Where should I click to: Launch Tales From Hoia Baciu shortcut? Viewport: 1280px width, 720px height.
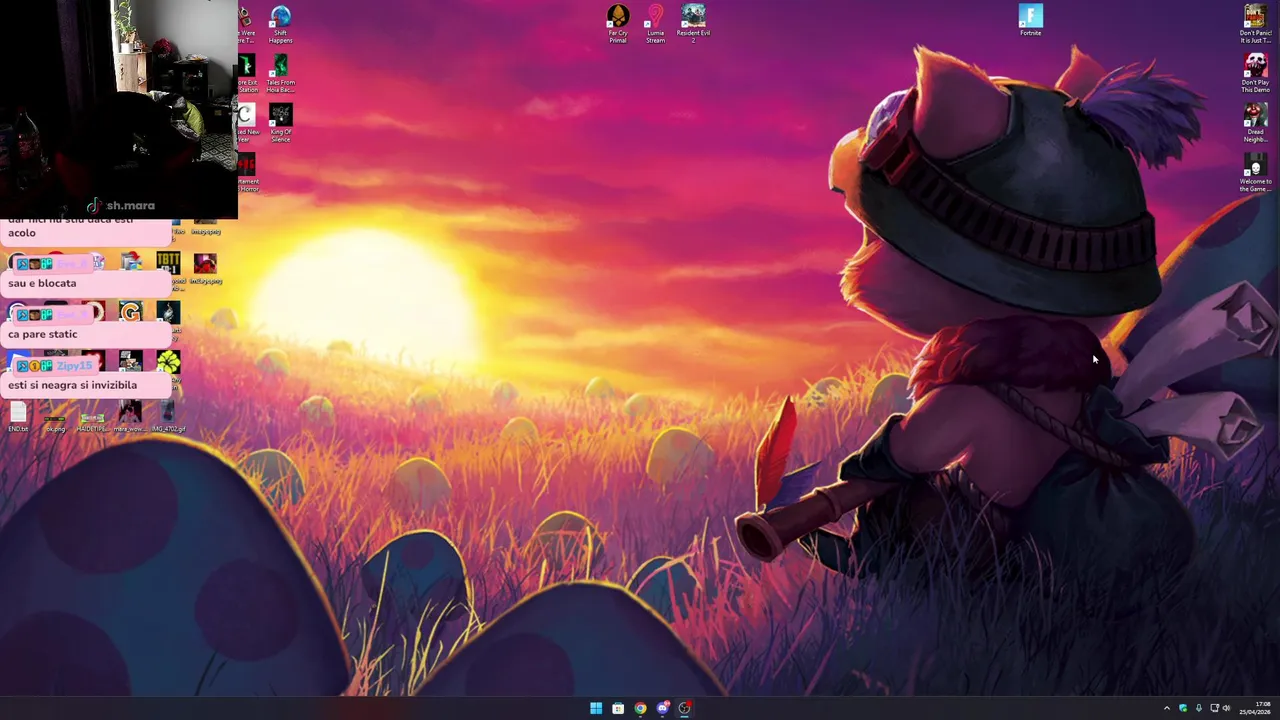(281, 74)
